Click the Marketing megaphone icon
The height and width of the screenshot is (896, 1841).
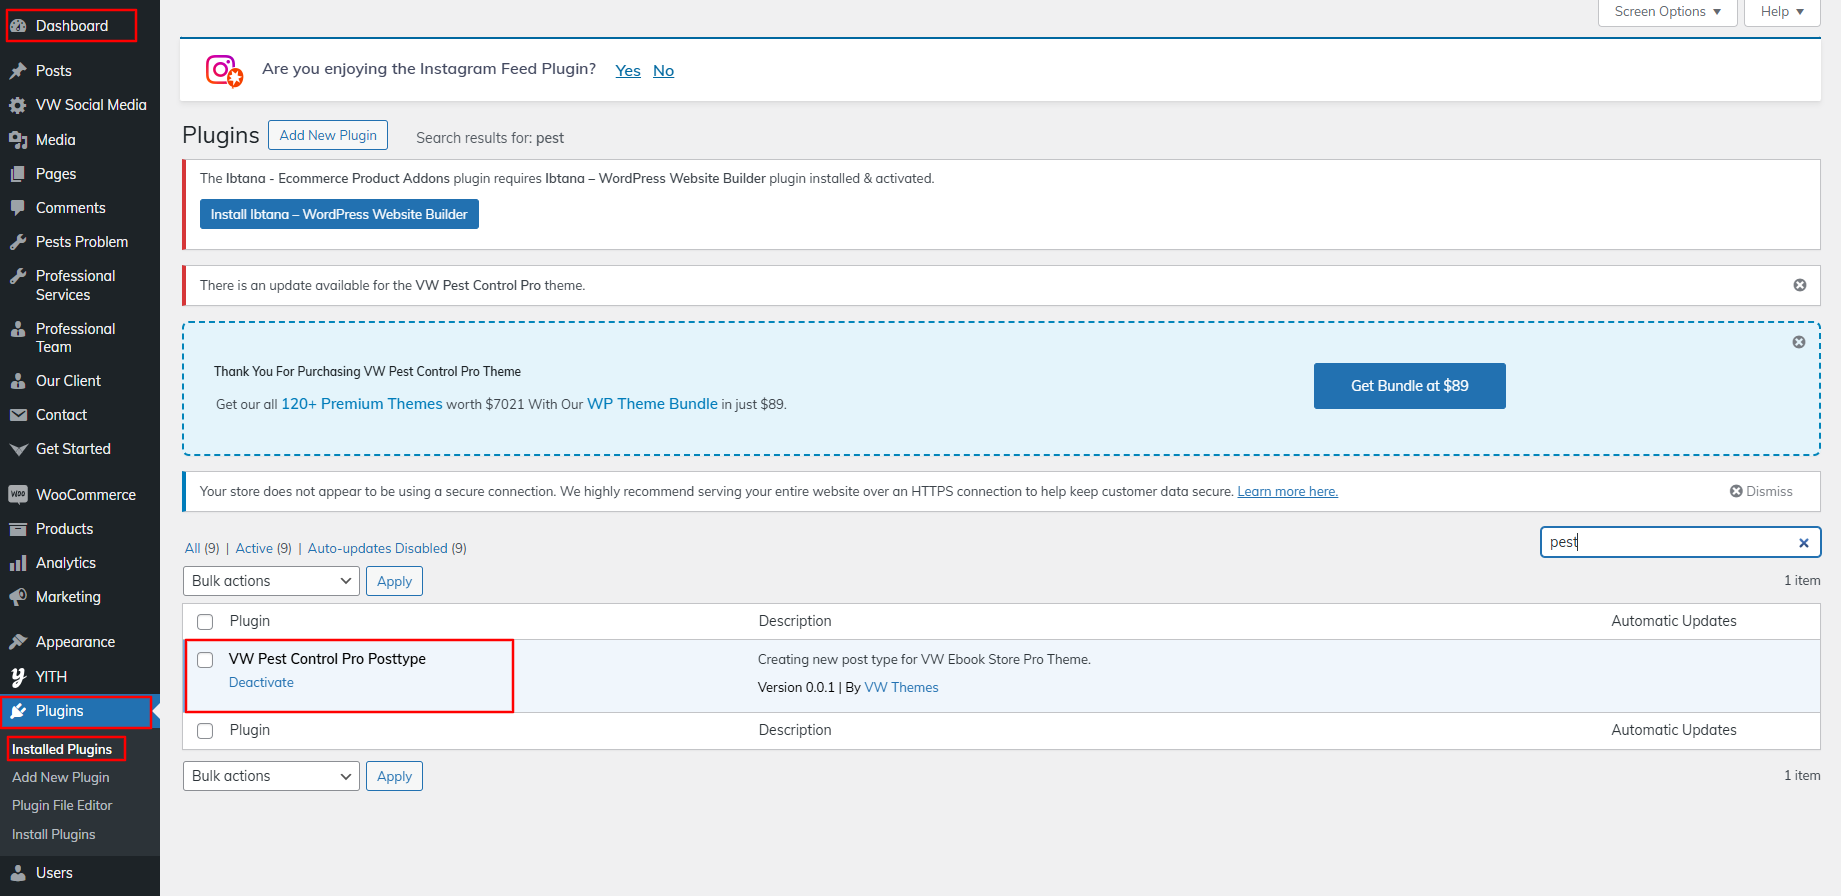point(18,597)
